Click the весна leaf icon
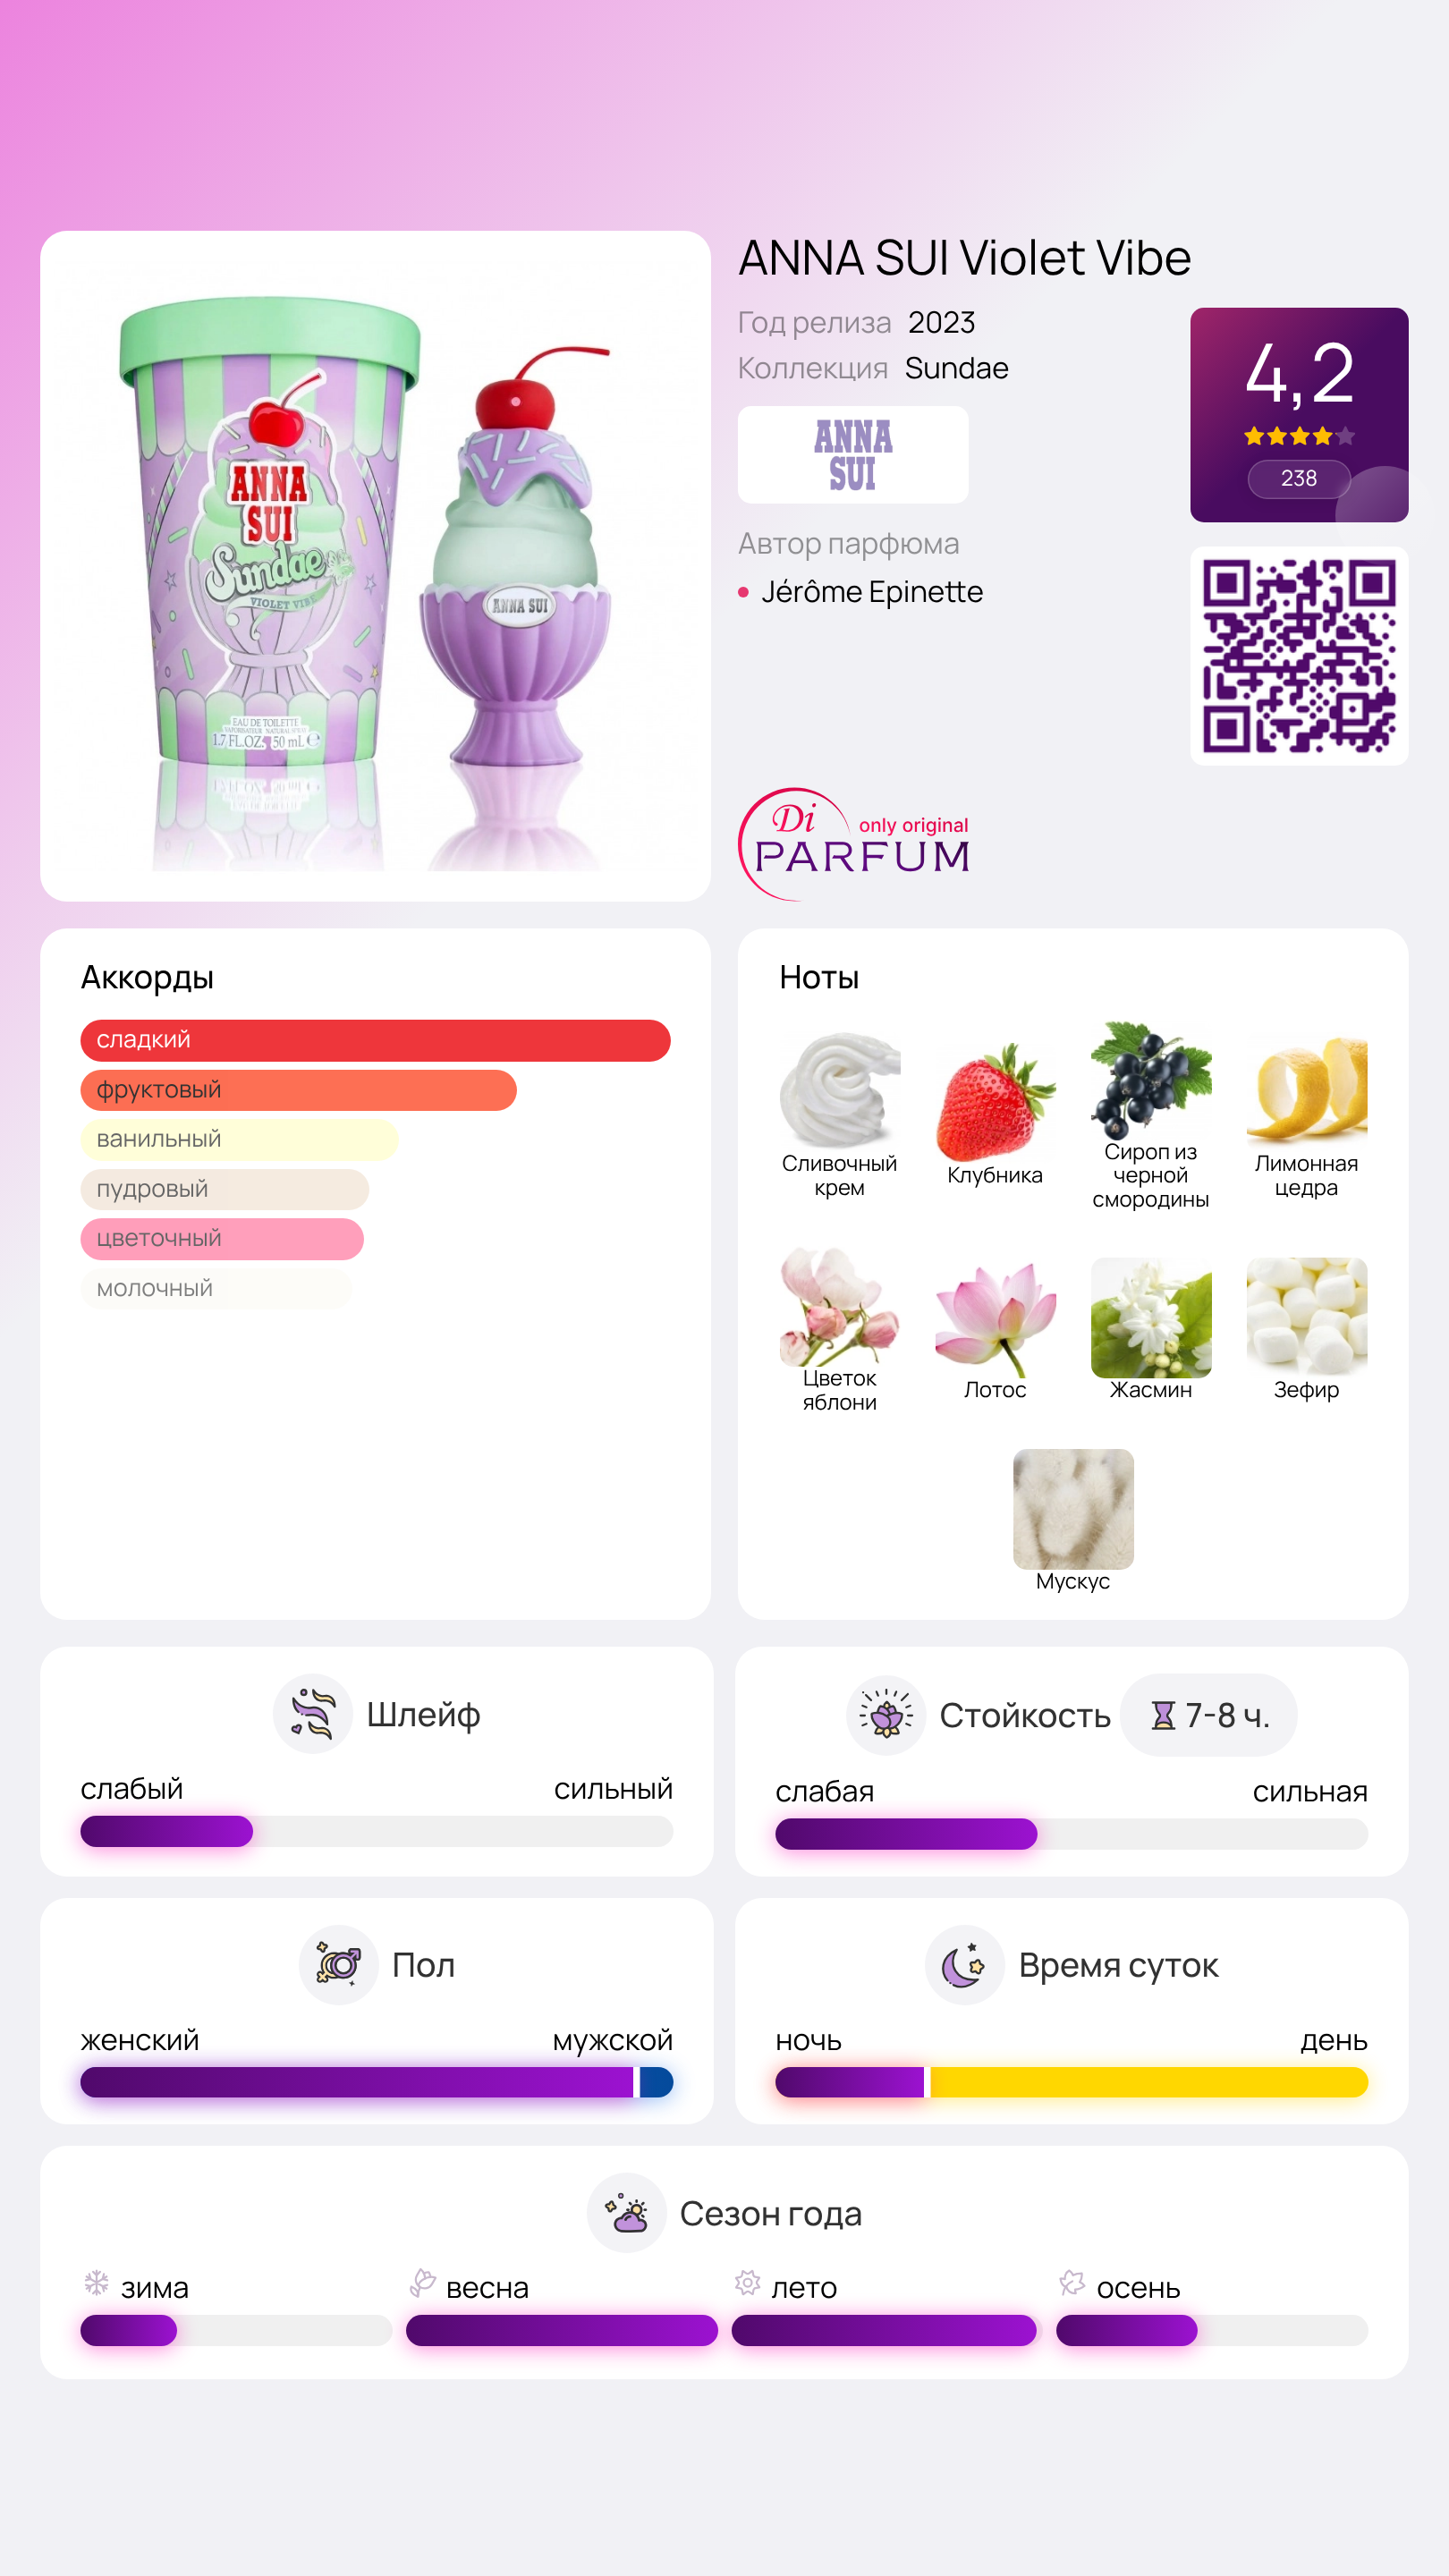 point(422,2283)
